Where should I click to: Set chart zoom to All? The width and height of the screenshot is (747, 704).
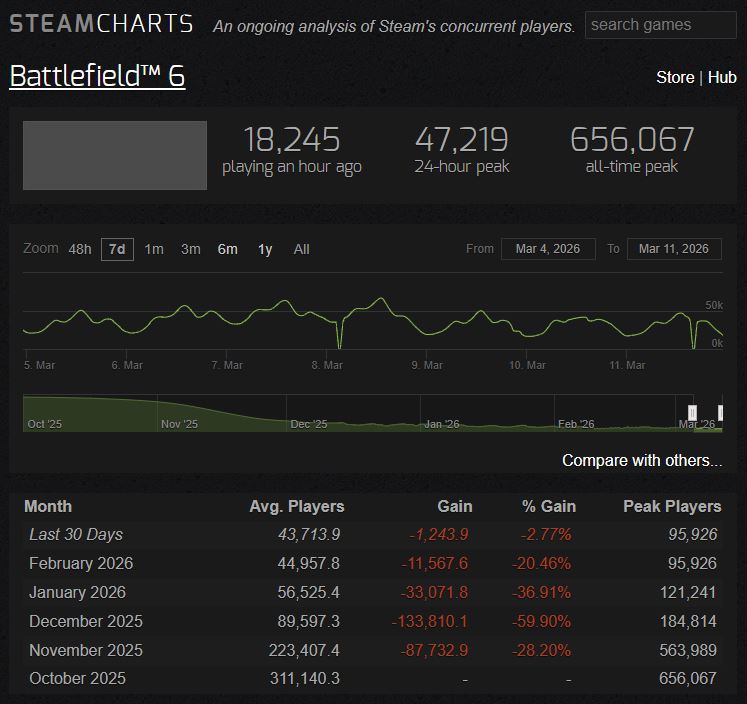(x=302, y=249)
